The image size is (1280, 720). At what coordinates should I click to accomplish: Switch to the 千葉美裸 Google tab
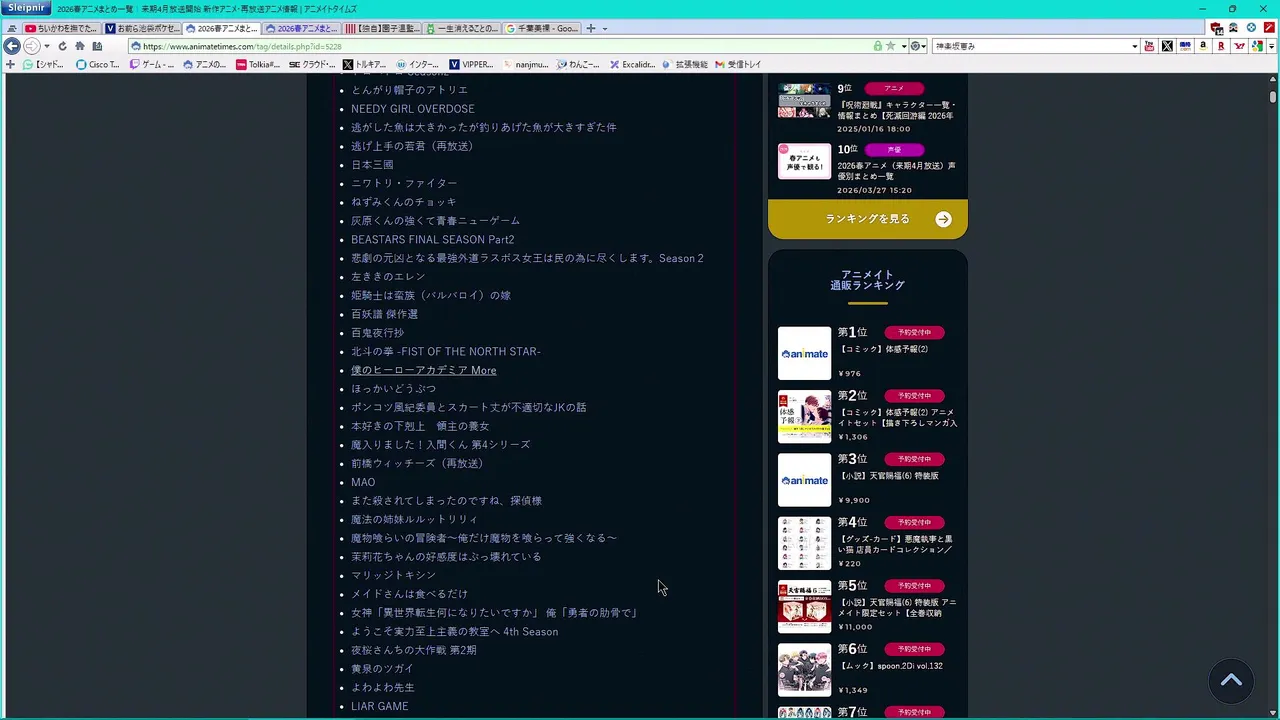click(541, 28)
